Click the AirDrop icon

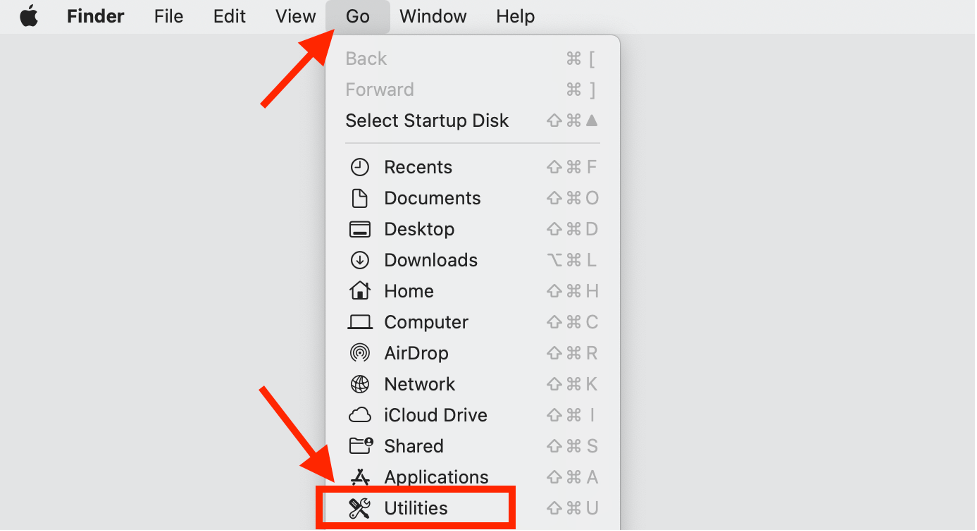point(359,353)
